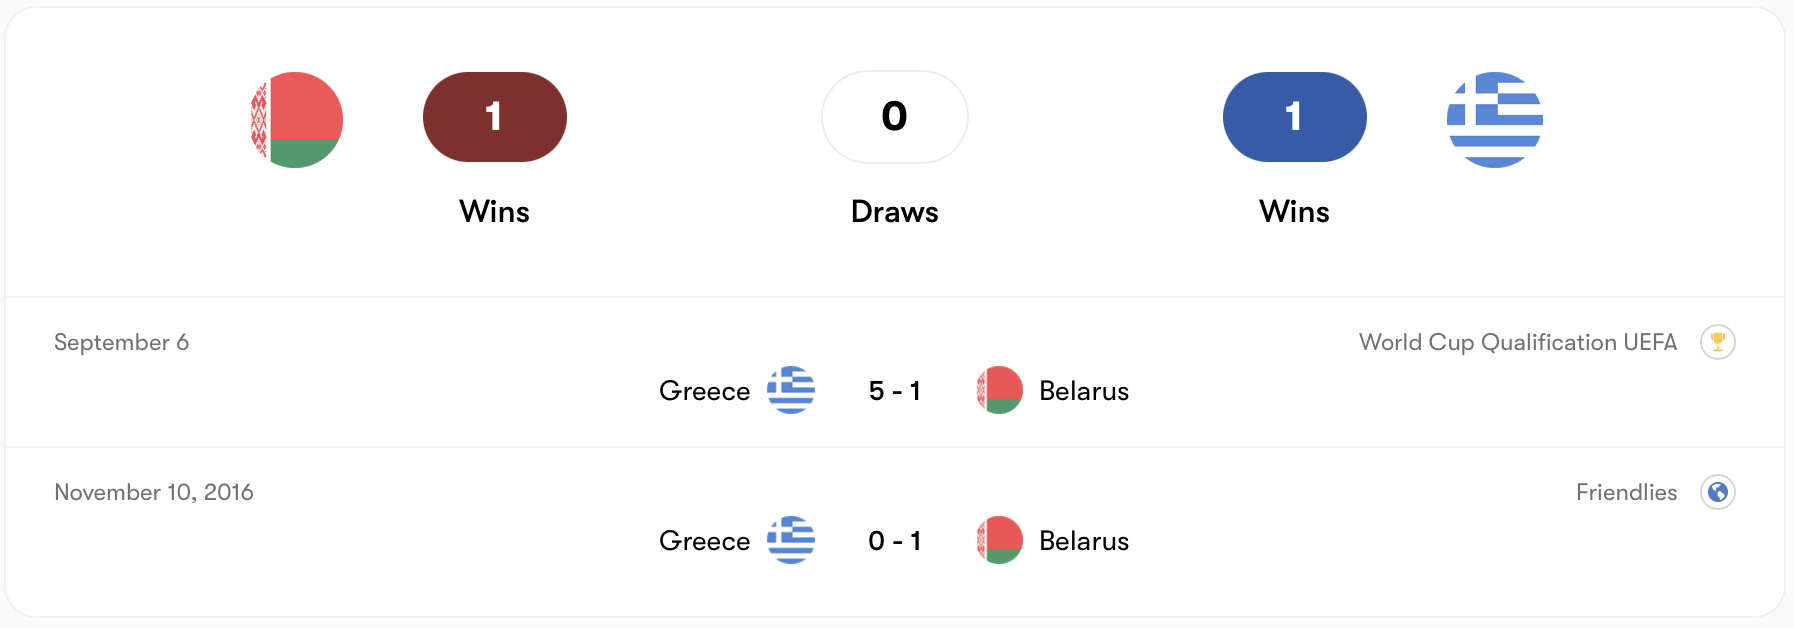Click the Wins label under the Greece count

click(1294, 211)
